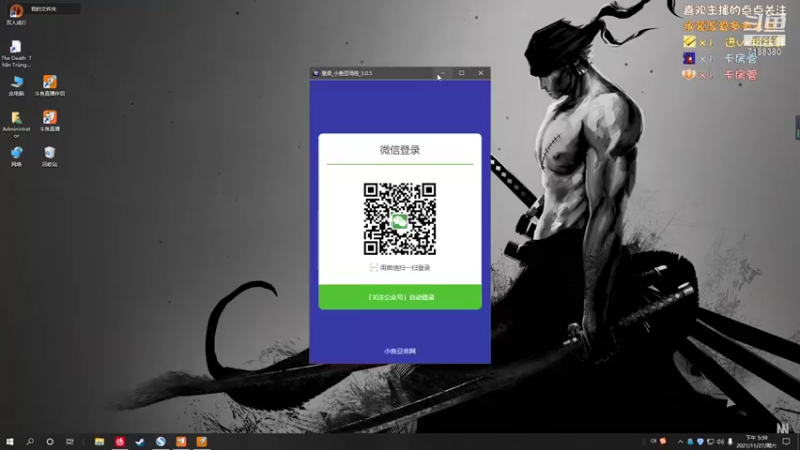Image resolution: width=800 pixels, height=450 pixels.
Task: Open Cortana circle on taskbar
Action: point(50,441)
